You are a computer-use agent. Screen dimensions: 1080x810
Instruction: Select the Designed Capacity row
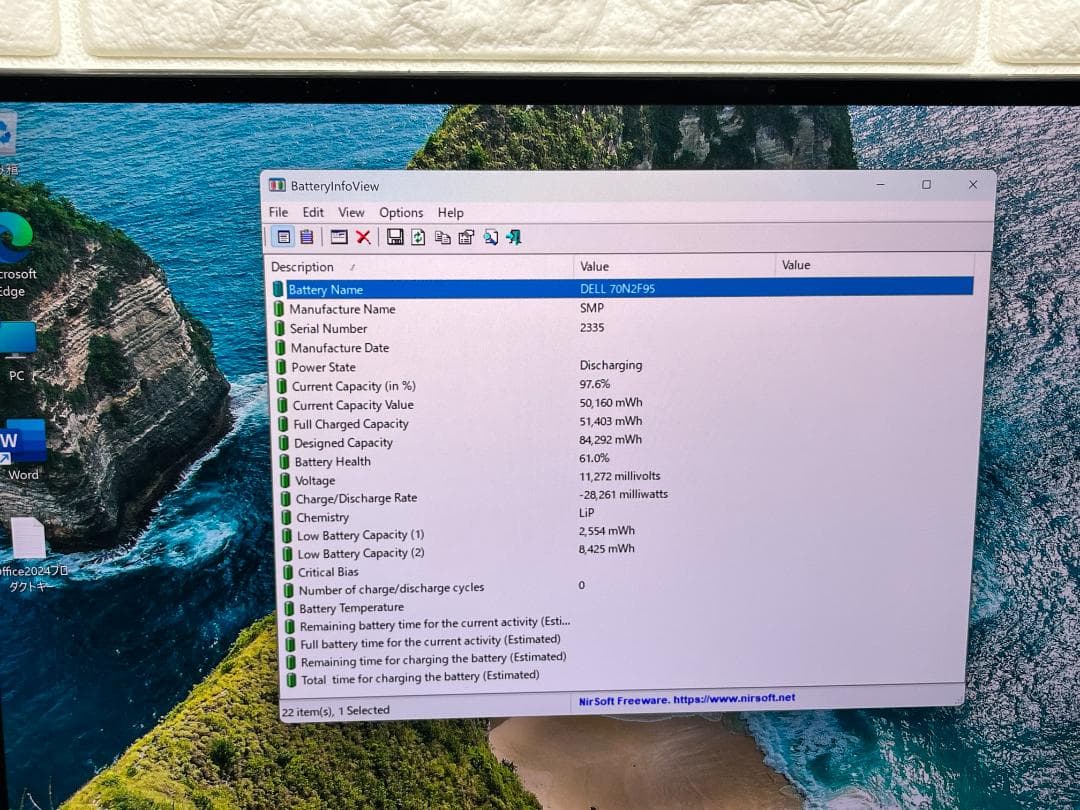click(x=345, y=442)
